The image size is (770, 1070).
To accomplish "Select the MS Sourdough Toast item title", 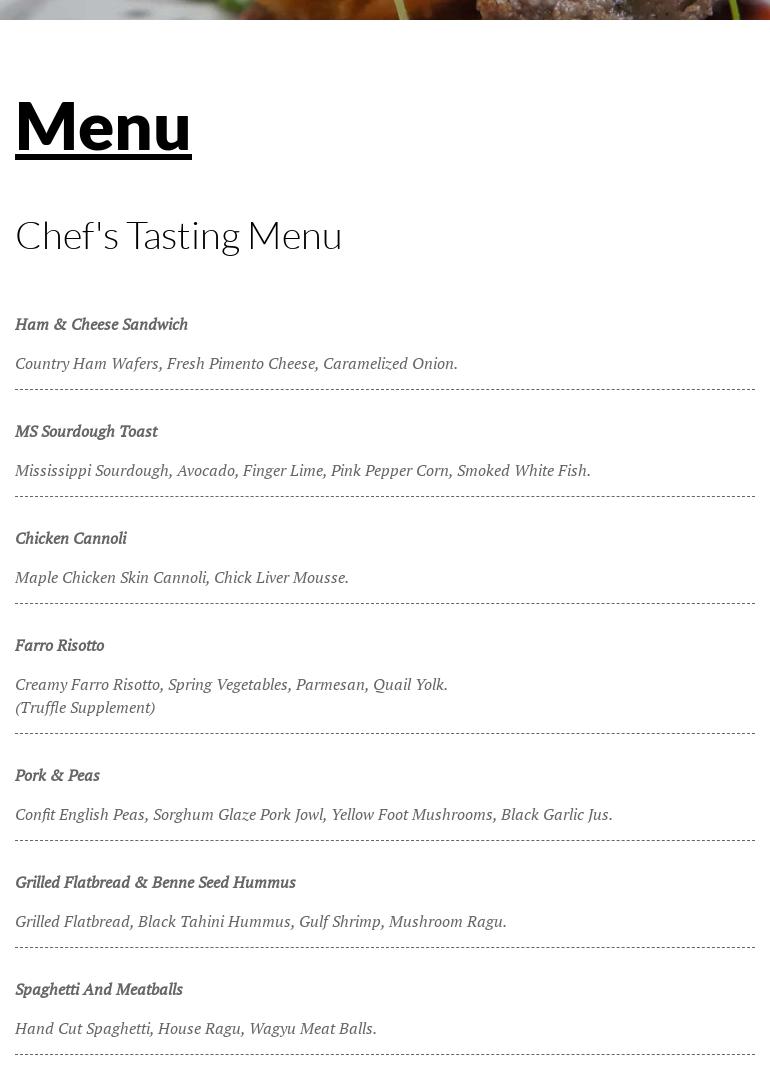I will (86, 431).
